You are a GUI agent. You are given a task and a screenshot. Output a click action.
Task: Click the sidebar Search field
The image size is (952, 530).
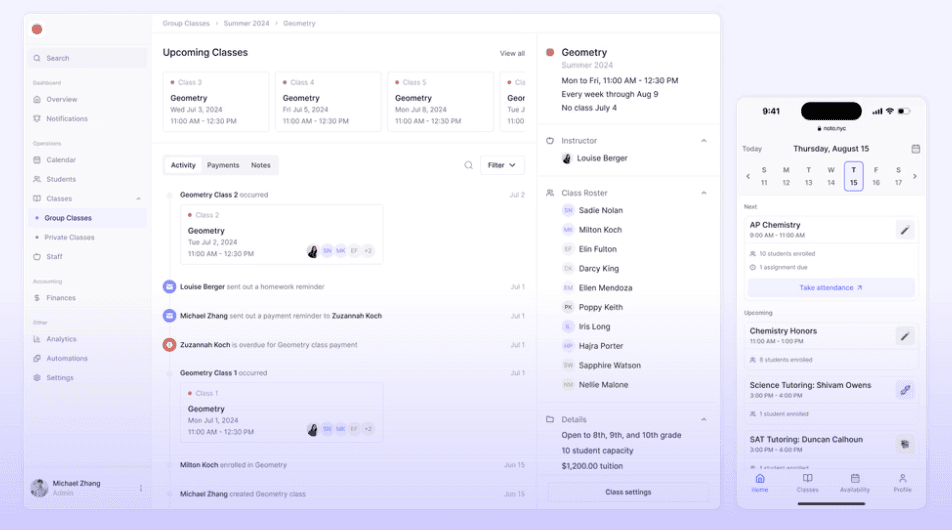click(x=87, y=58)
